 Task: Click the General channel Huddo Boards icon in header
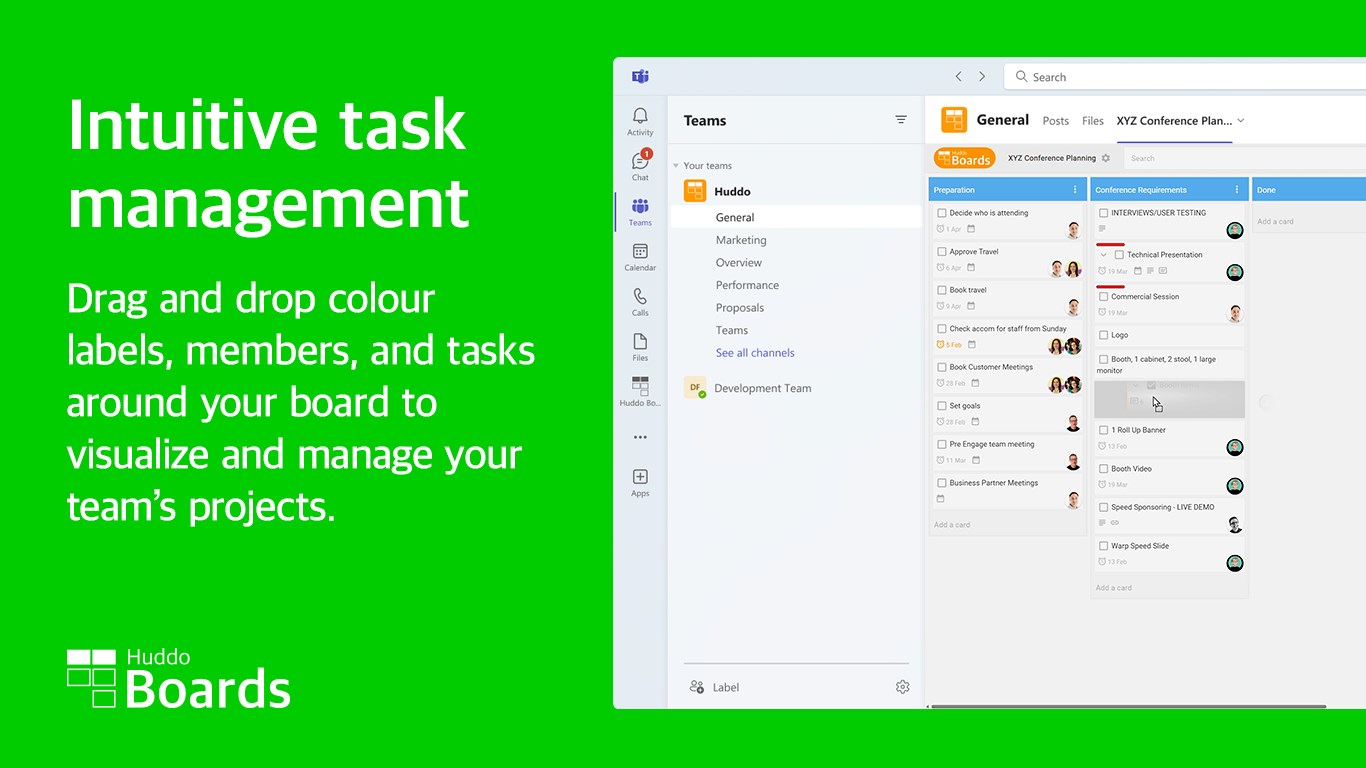(954, 120)
